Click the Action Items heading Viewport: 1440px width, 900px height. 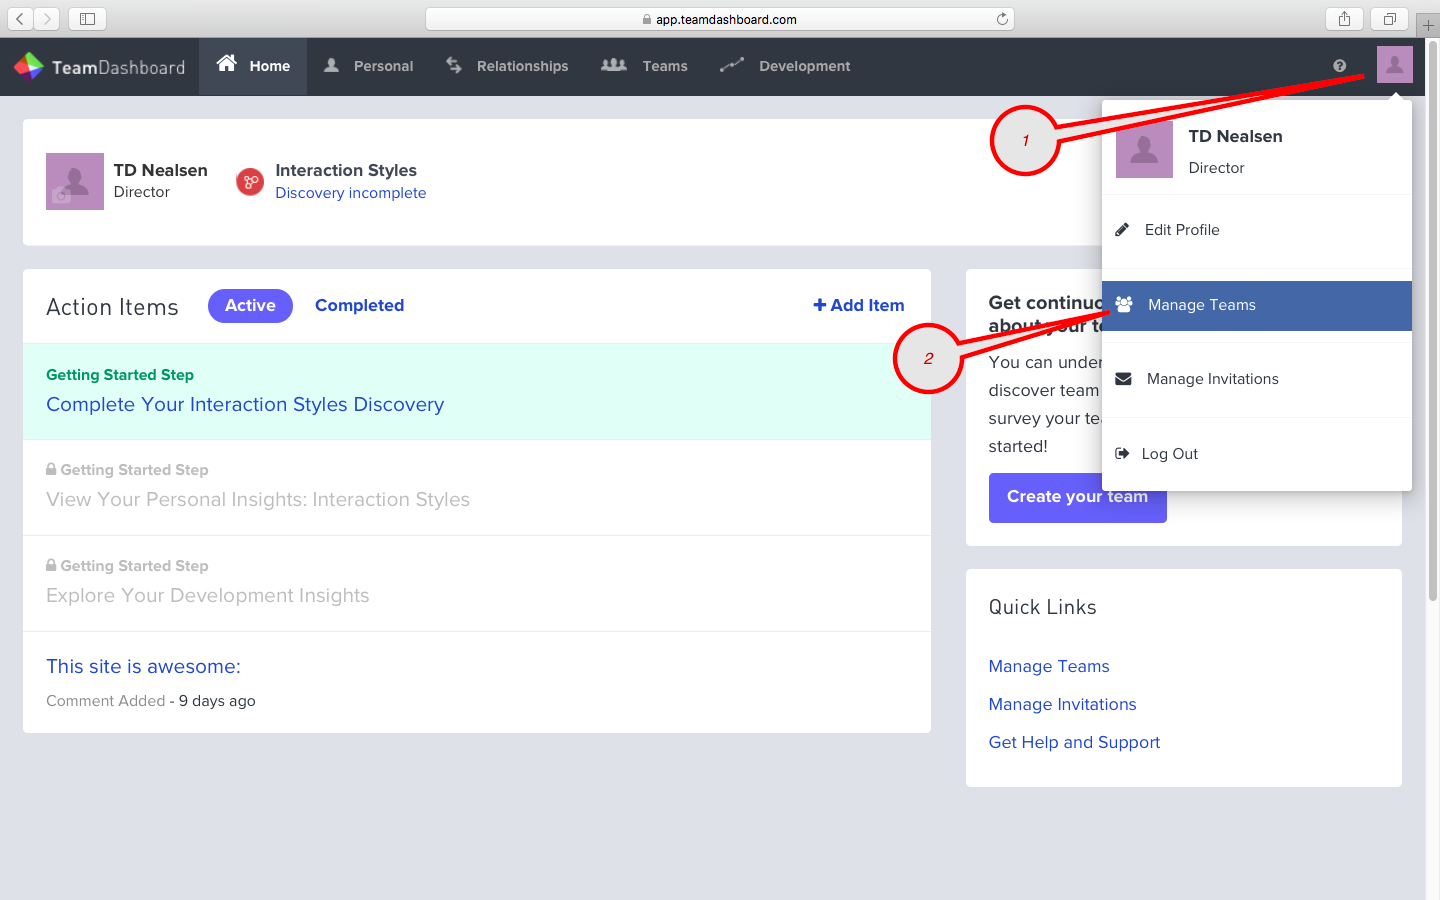112,307
